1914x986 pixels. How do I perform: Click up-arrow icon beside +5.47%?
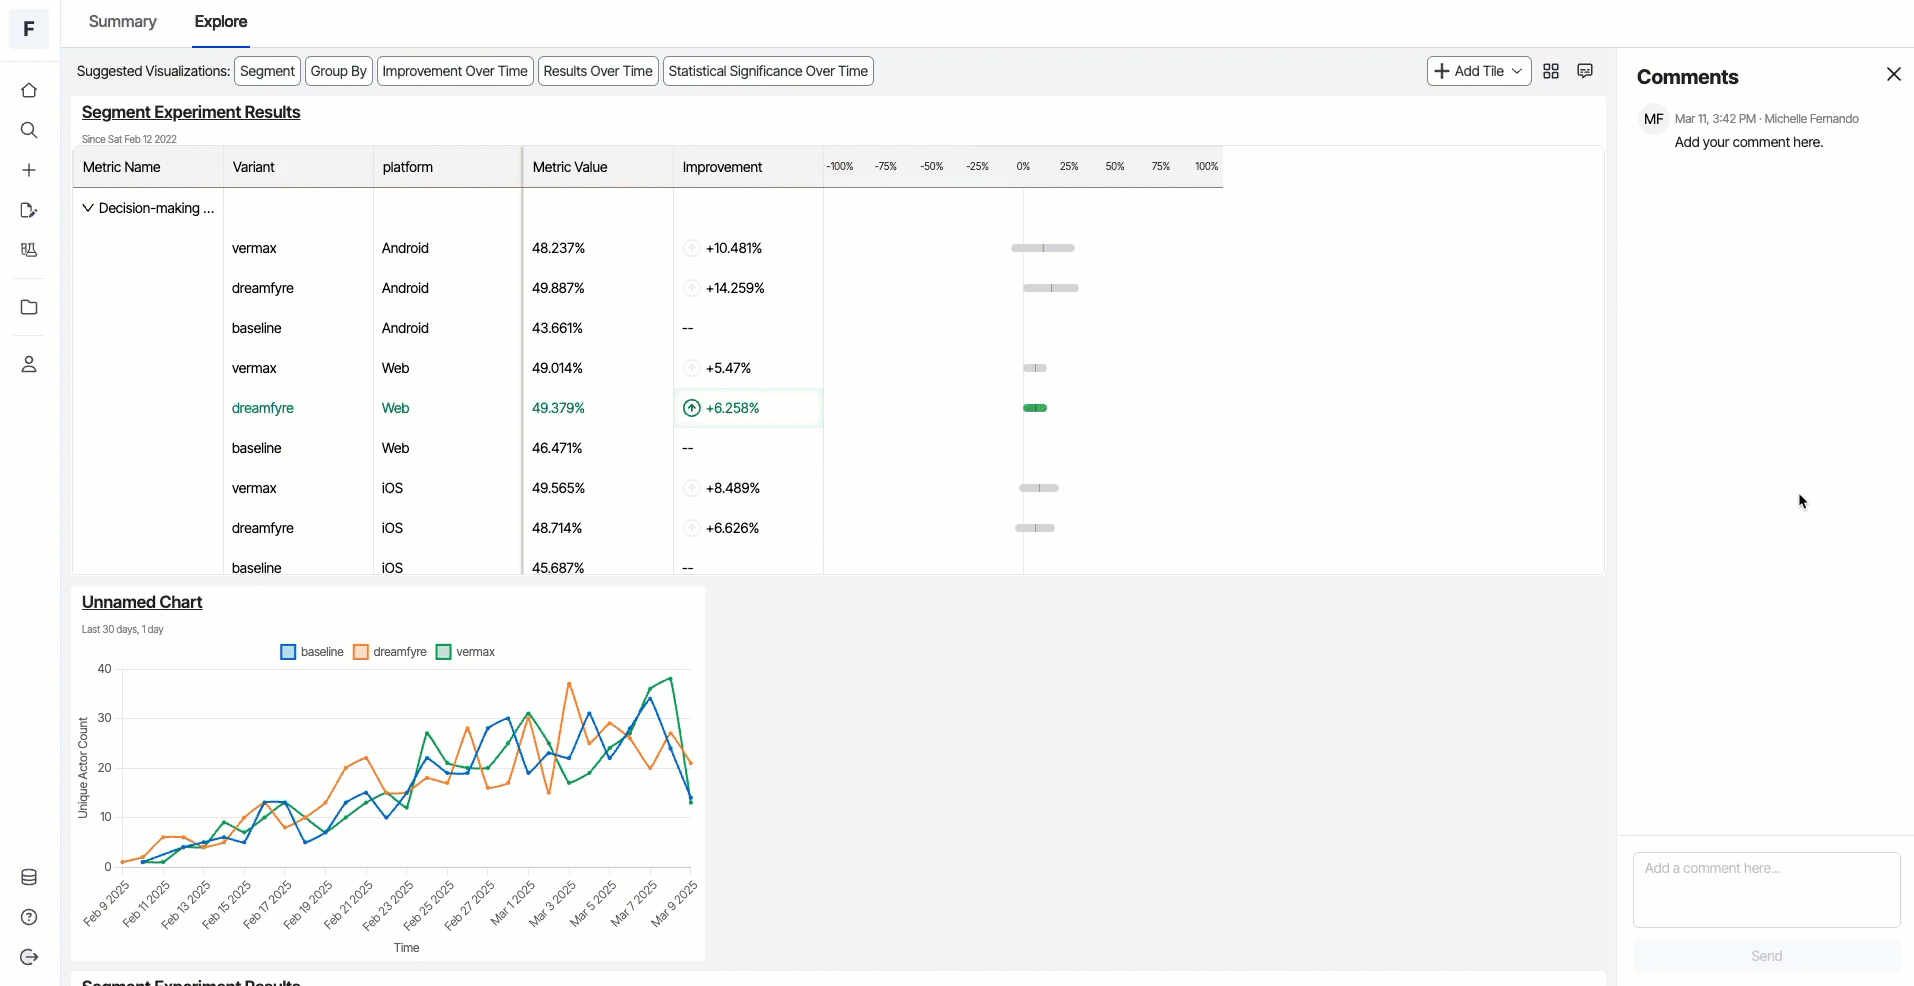[691, 368]
